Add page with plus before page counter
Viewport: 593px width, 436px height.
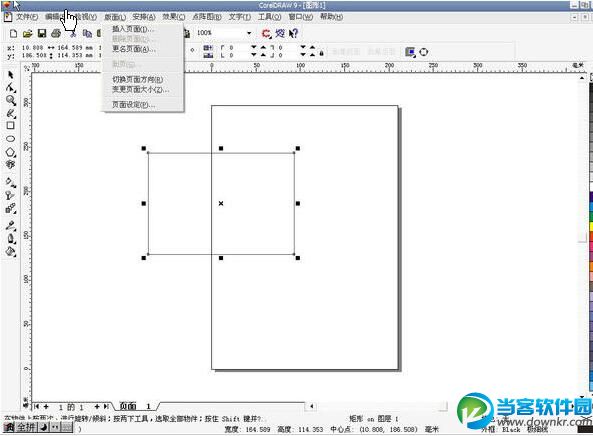coord(46,407)
